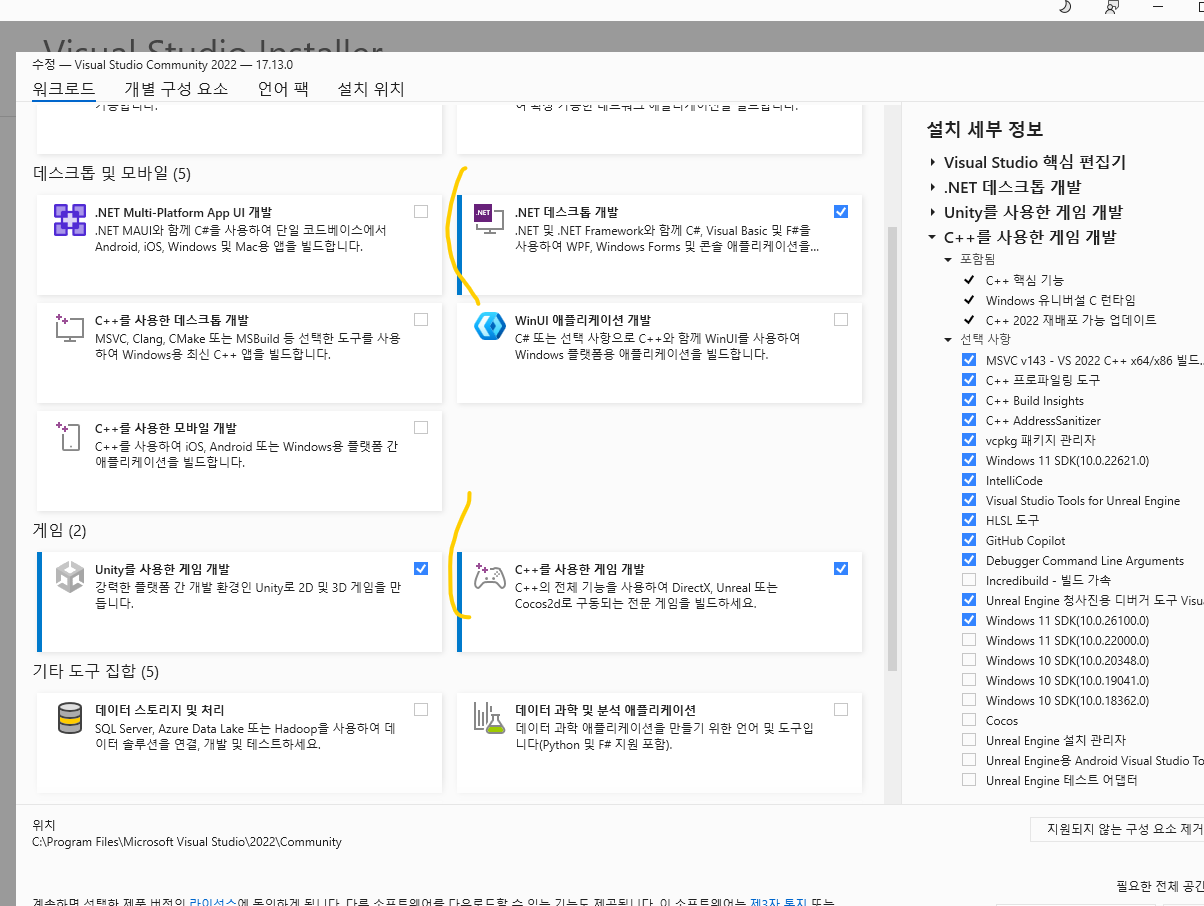Click the C++를 사용한 데스크톱 개발 monitor icon
The image size is (1204, 906).
70,328
